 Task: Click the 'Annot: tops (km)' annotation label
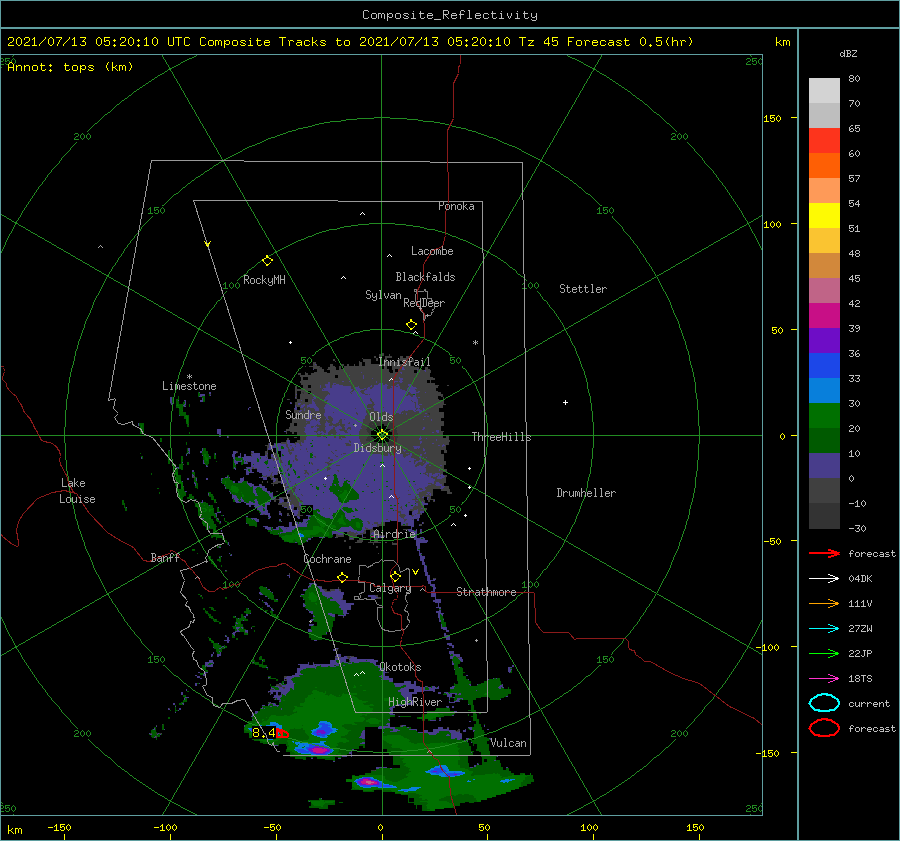[70, 67]
